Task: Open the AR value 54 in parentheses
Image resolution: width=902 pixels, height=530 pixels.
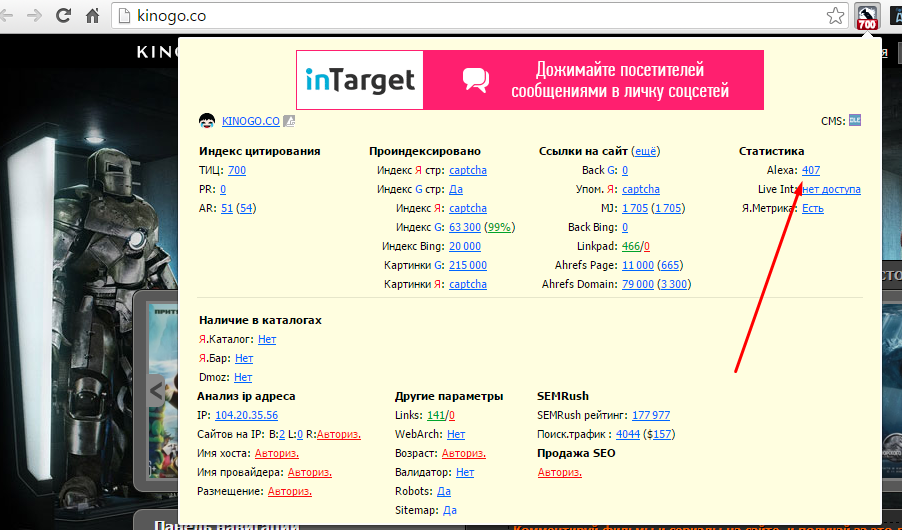Action: pyautogui.click(x=247, y=208)
